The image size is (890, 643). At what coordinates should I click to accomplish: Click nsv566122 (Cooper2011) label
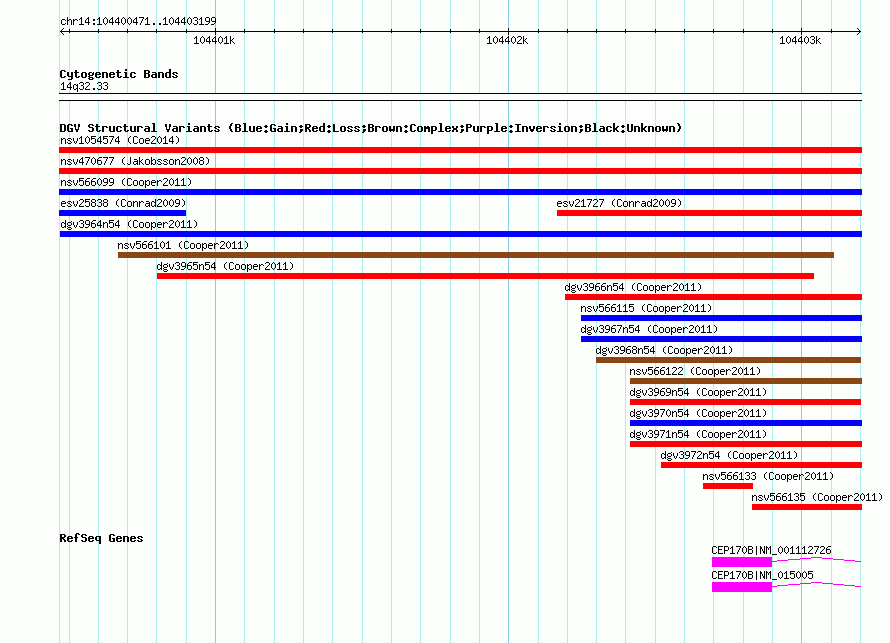click(695, 371)
